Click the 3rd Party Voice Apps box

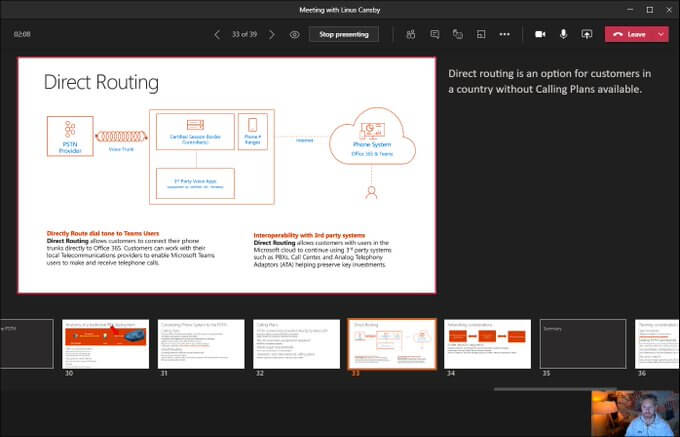click(195, 183)
